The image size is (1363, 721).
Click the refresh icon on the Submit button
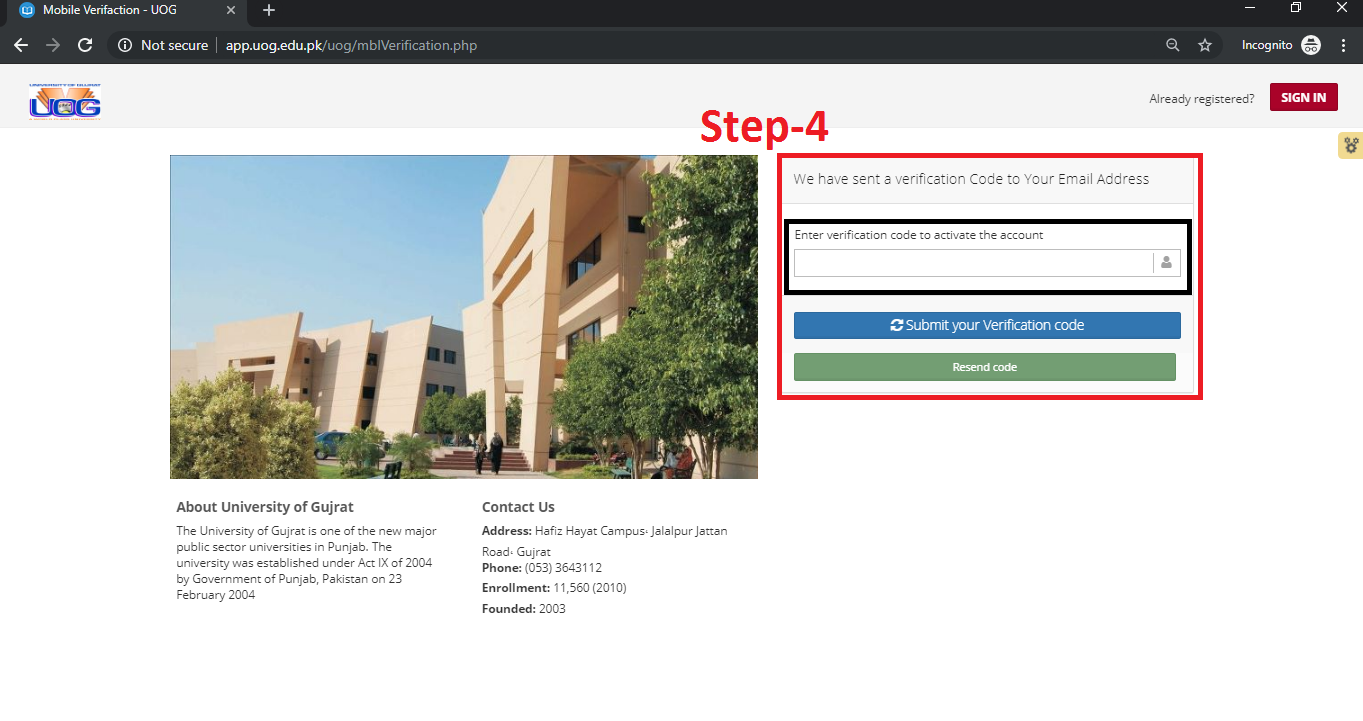(897, 325)
